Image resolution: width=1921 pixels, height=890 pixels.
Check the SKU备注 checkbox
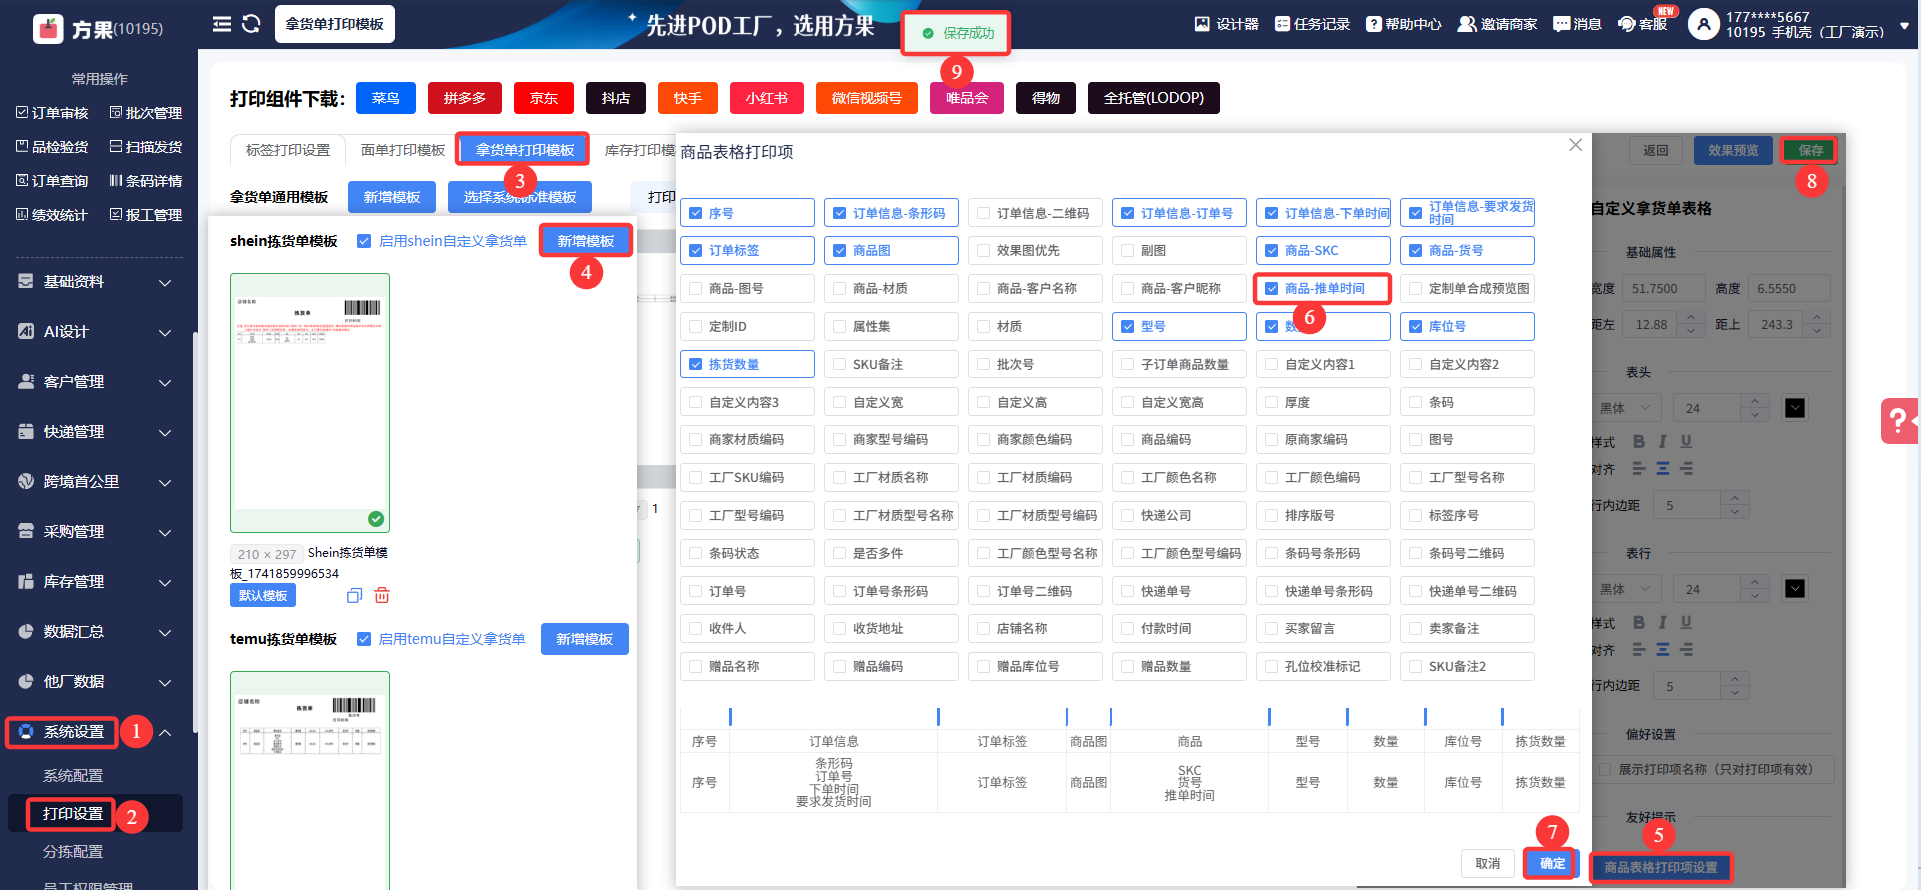click(x=840, y=365)
